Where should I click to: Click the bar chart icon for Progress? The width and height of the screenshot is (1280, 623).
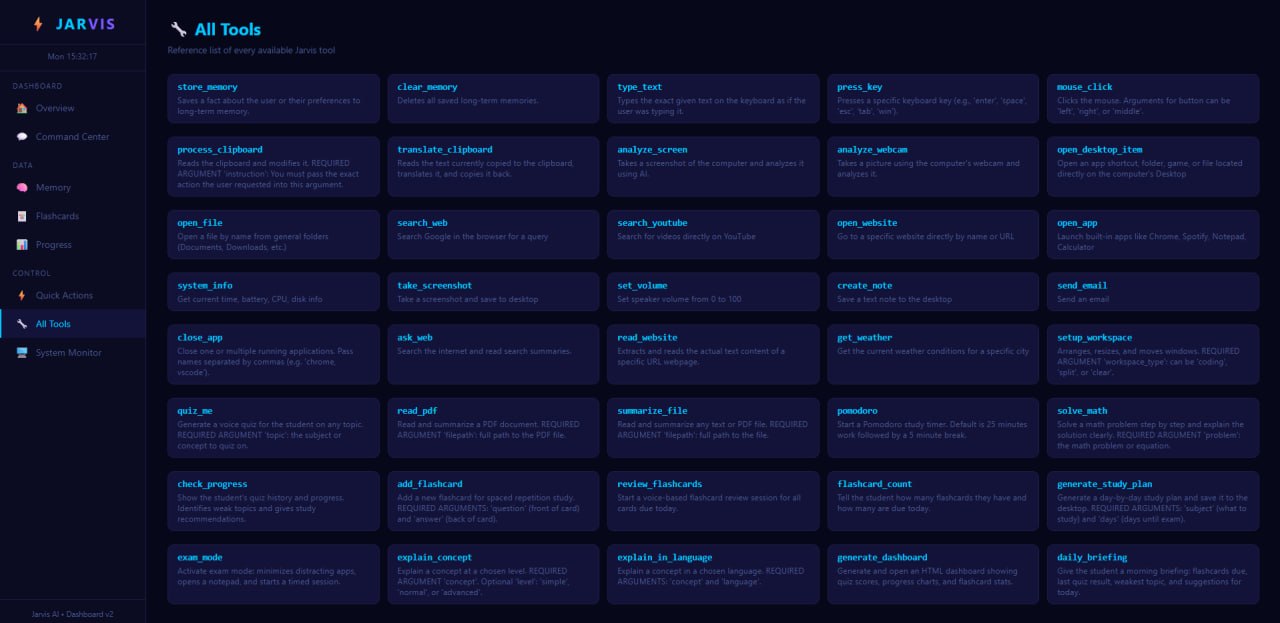(22, 245)
